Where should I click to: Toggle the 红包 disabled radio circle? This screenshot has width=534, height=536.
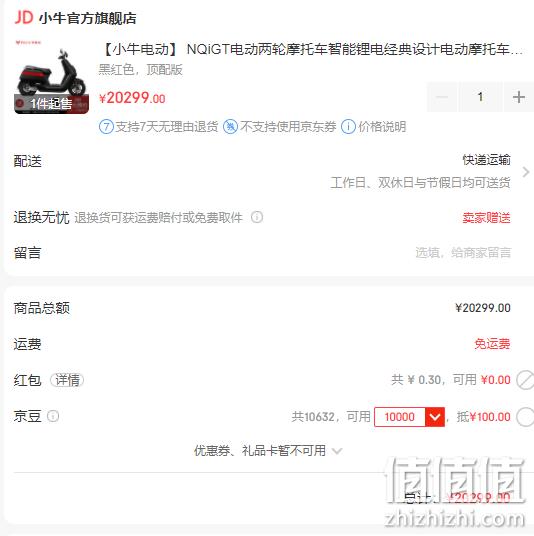coord(525,380)
